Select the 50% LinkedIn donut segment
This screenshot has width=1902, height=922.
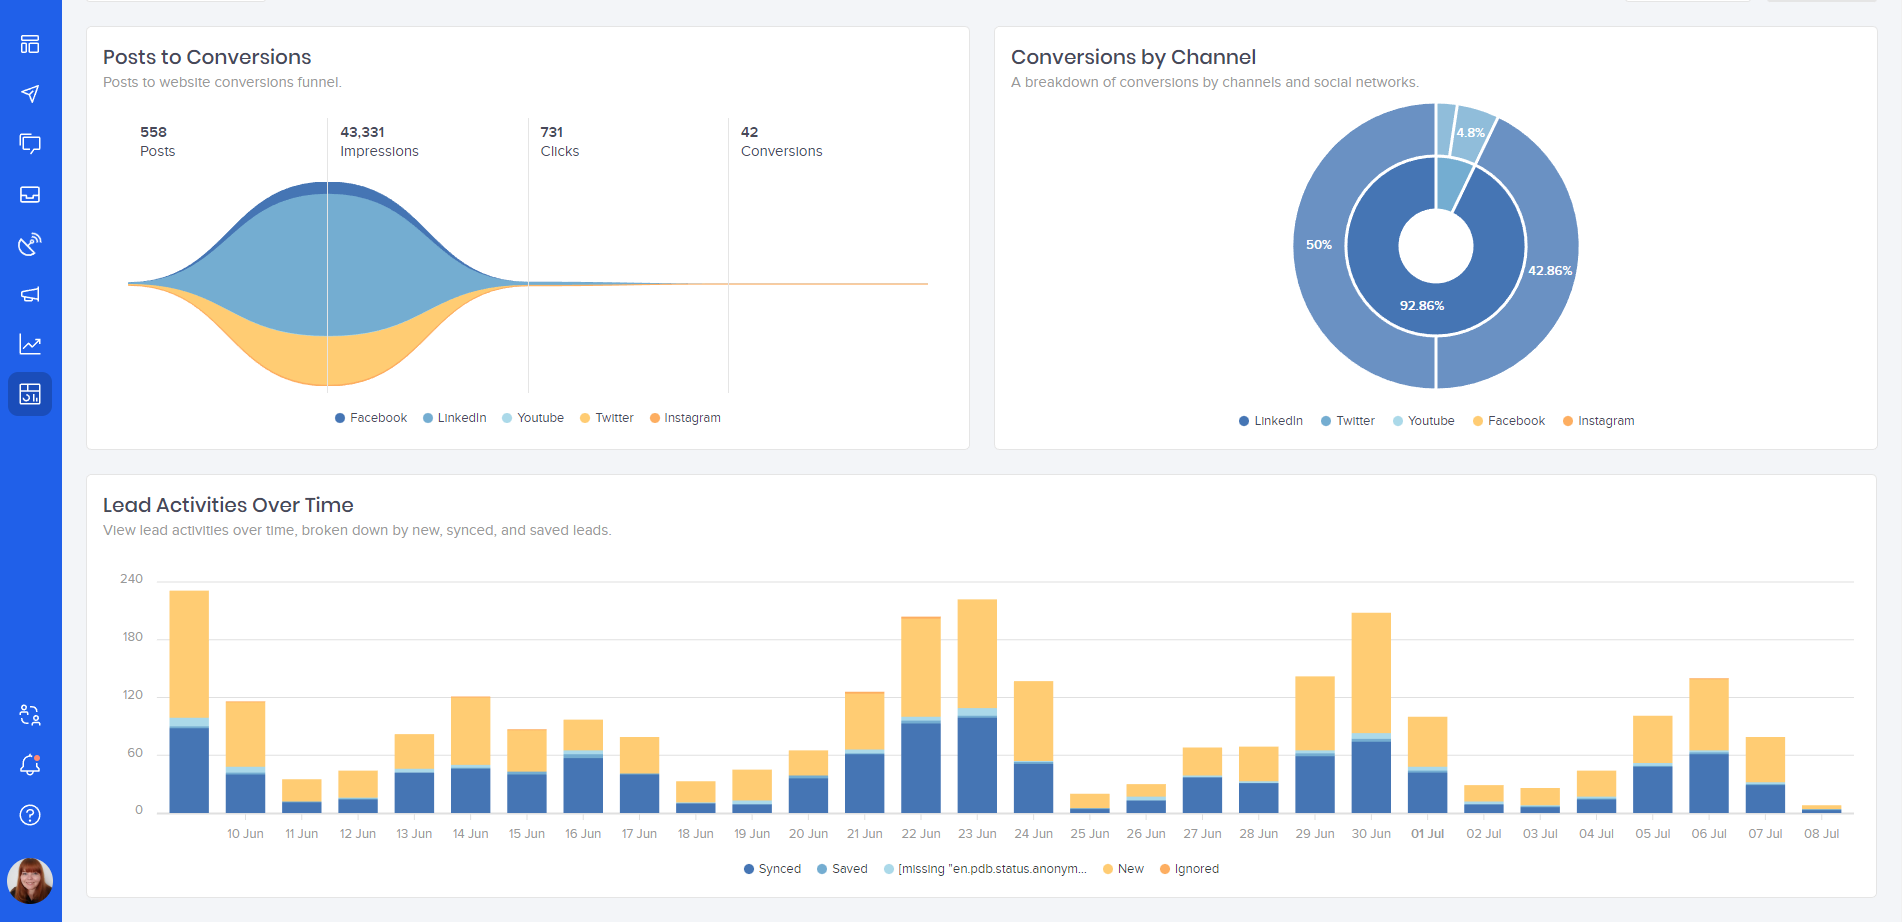pyautogui.click(x=1320, y=244)
